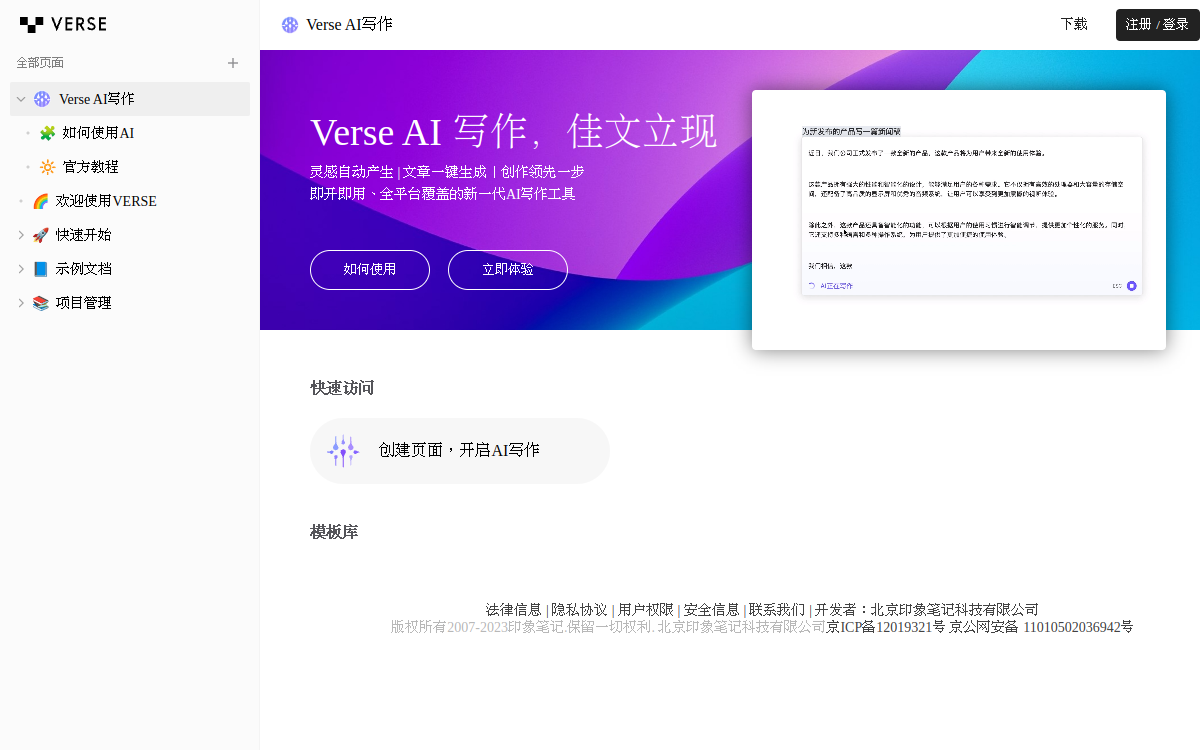
Task: Click the sparkle AI icon in quick access card
Action: 343,451
